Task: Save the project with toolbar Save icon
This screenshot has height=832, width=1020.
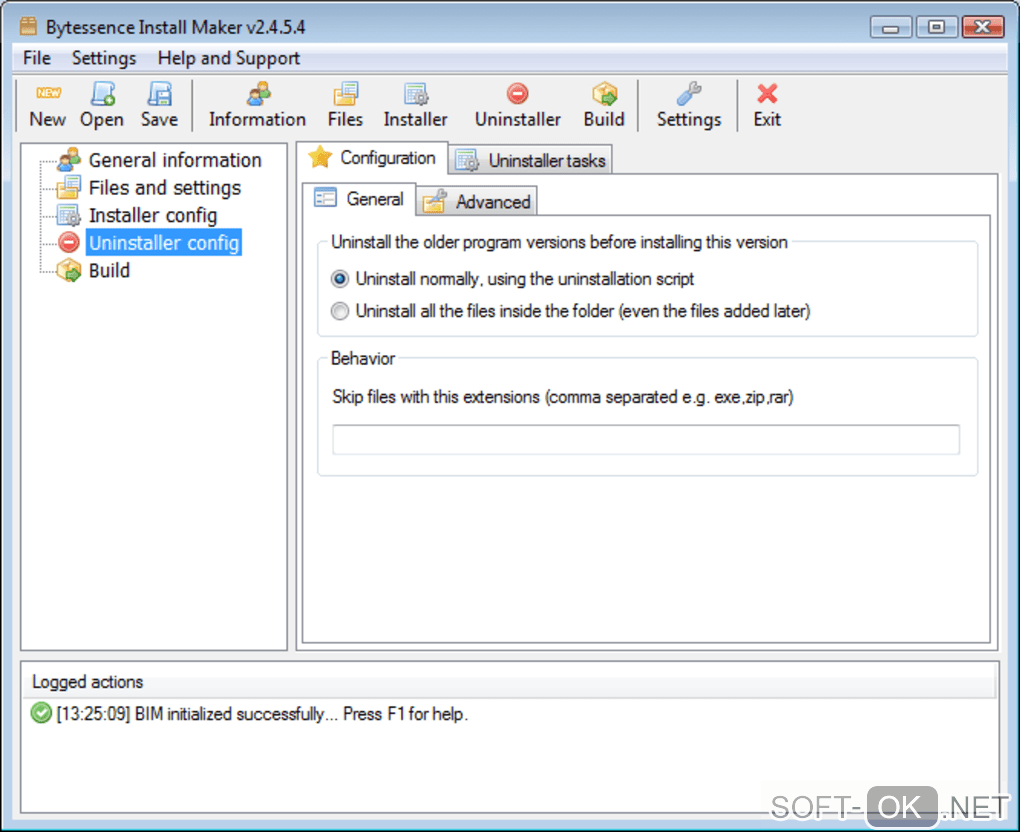Action: (159, 105)
